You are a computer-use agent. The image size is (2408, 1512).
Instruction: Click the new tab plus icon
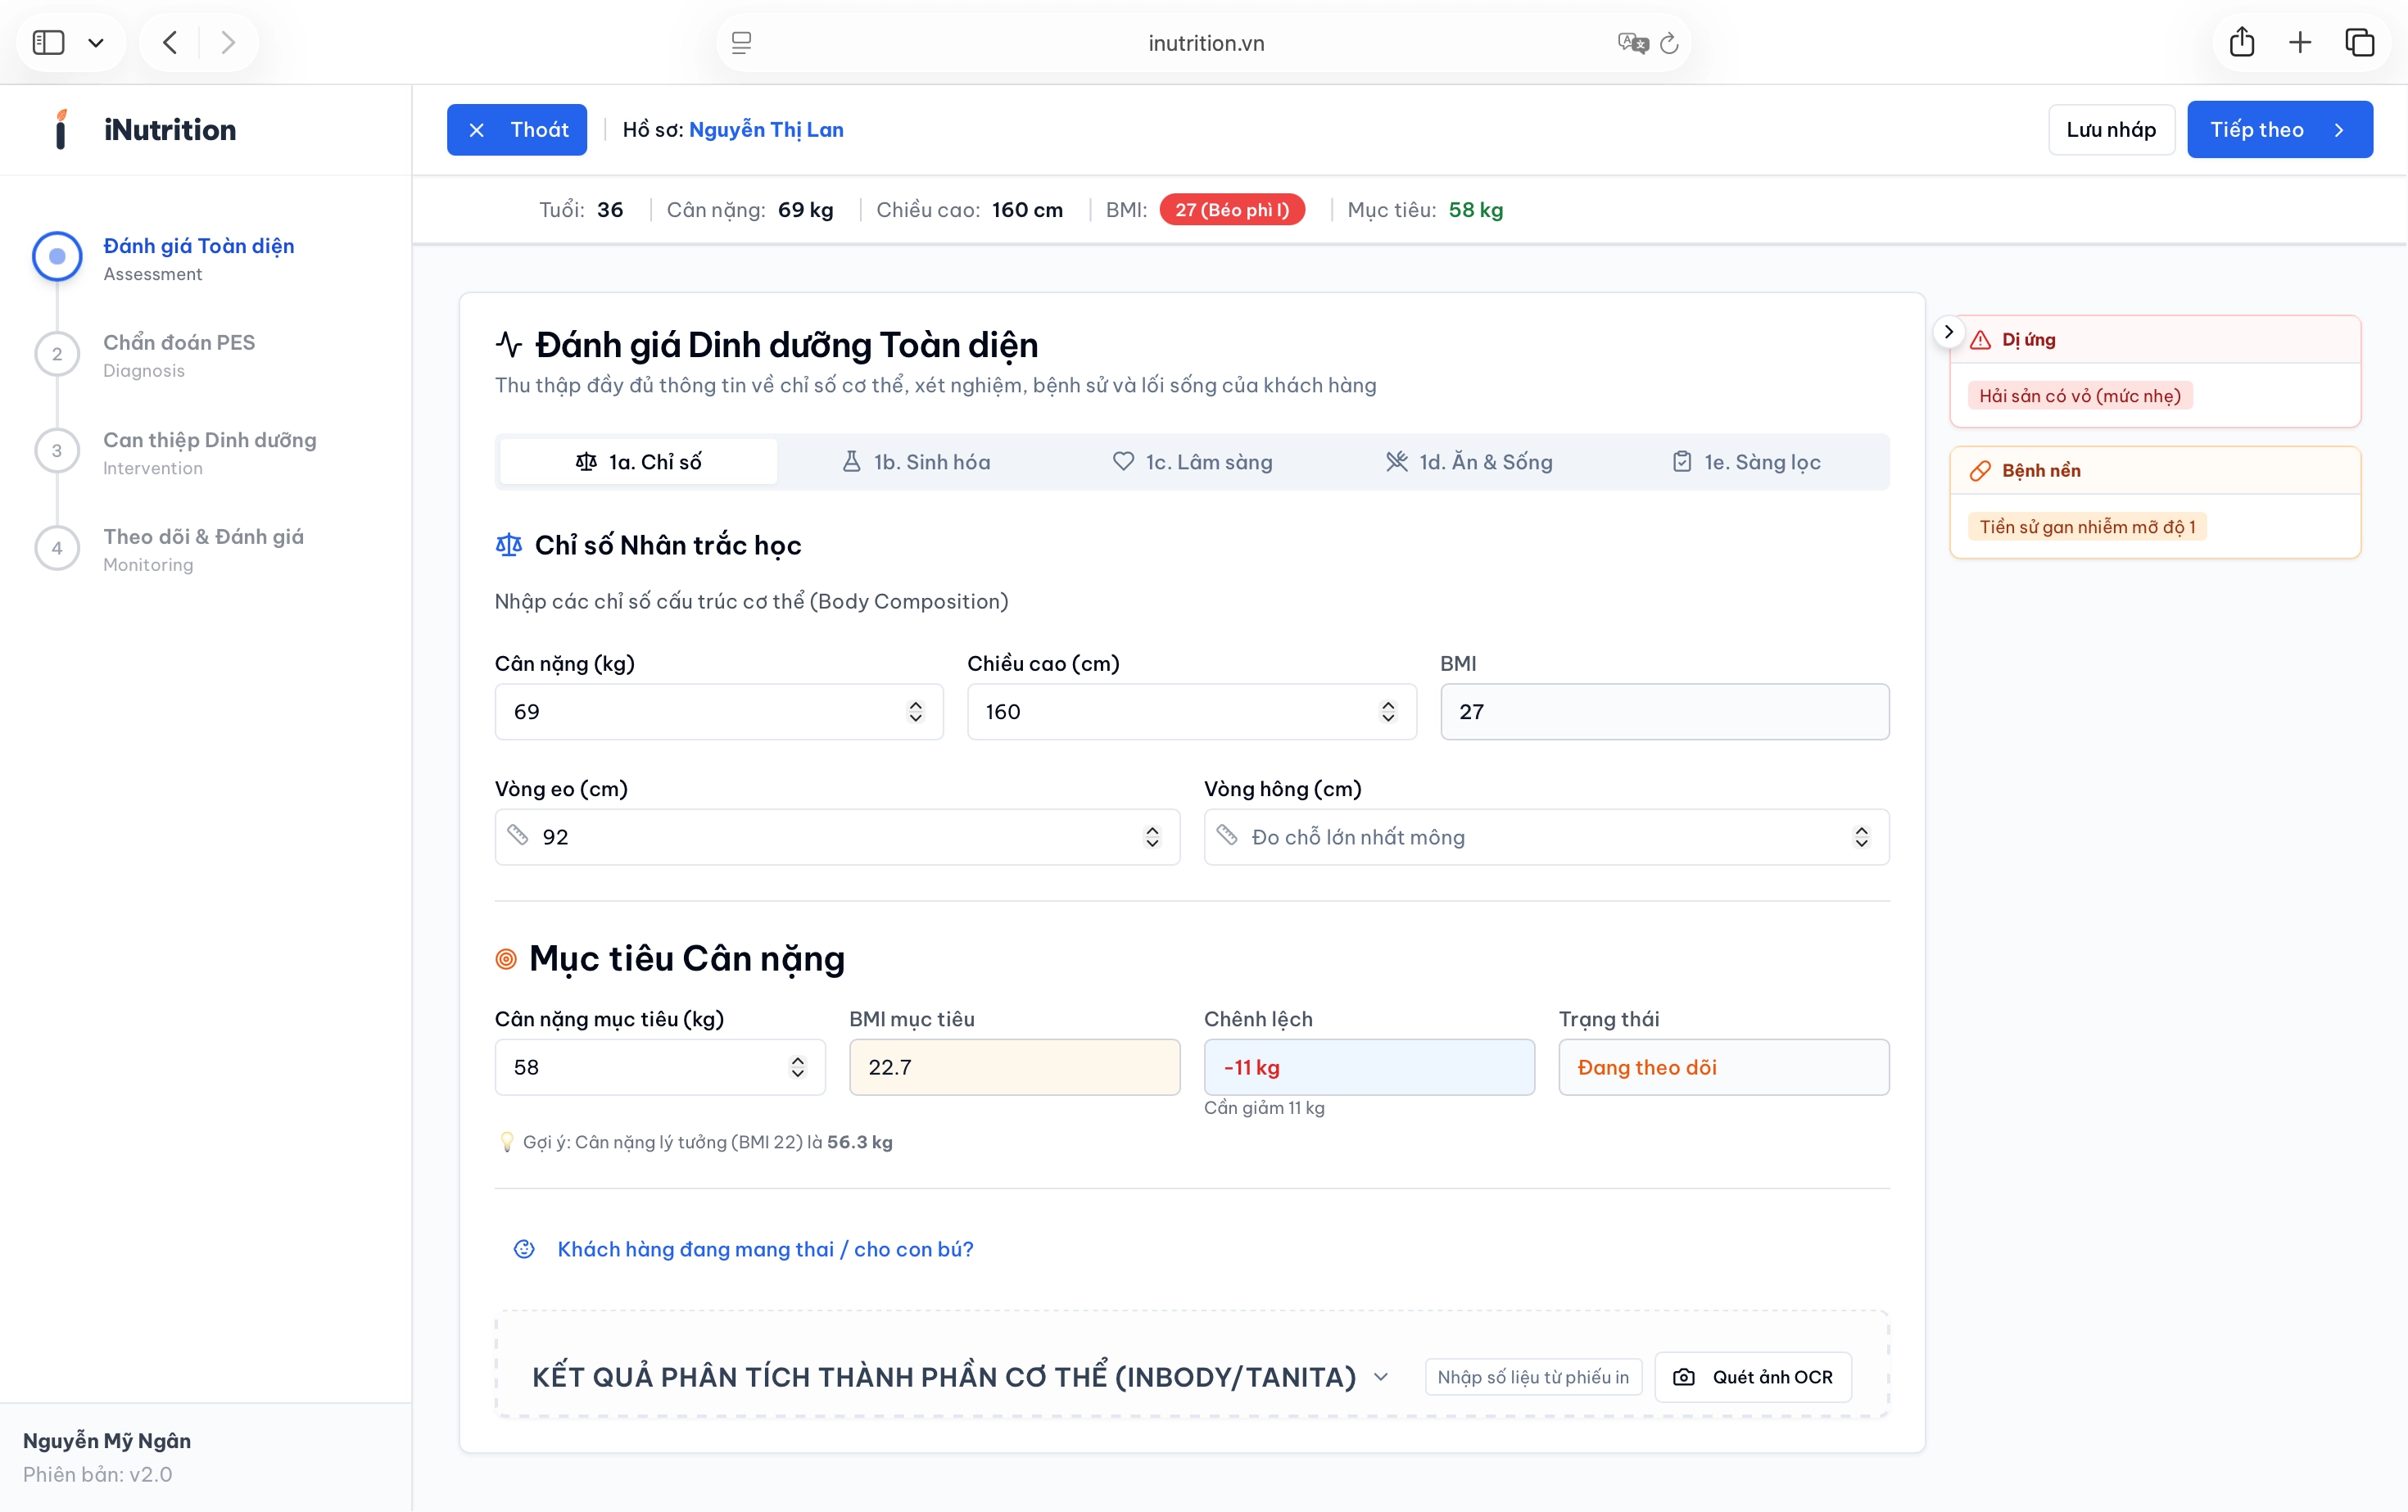pos(2300,42)
